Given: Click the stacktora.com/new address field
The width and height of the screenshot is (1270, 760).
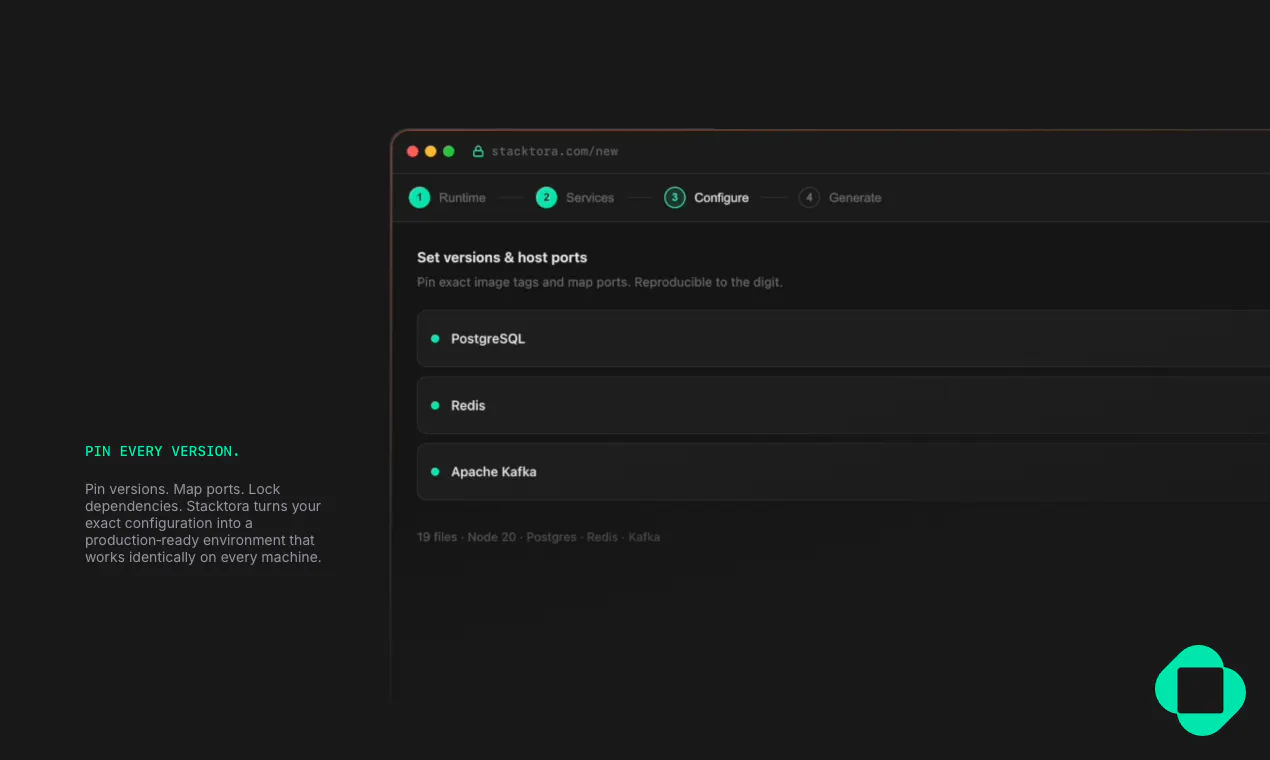Looking at the screenshot, I should 555,152.
